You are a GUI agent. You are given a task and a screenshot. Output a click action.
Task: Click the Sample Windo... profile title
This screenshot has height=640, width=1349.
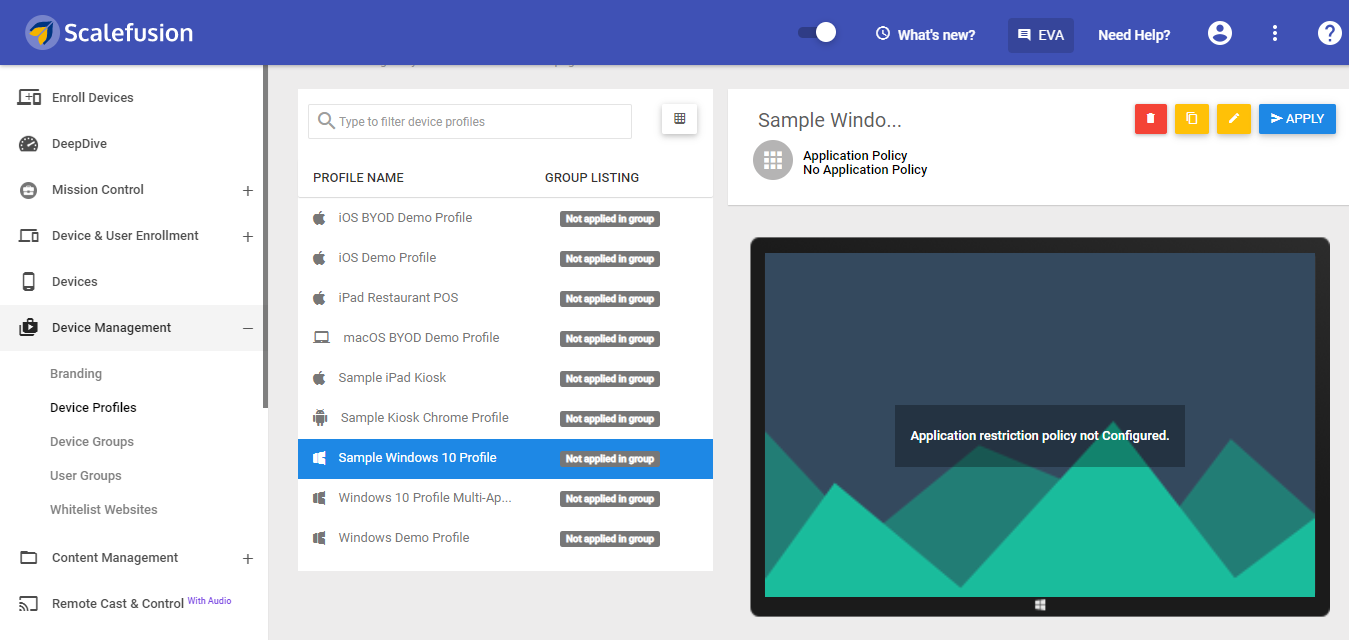coord(830,120)
